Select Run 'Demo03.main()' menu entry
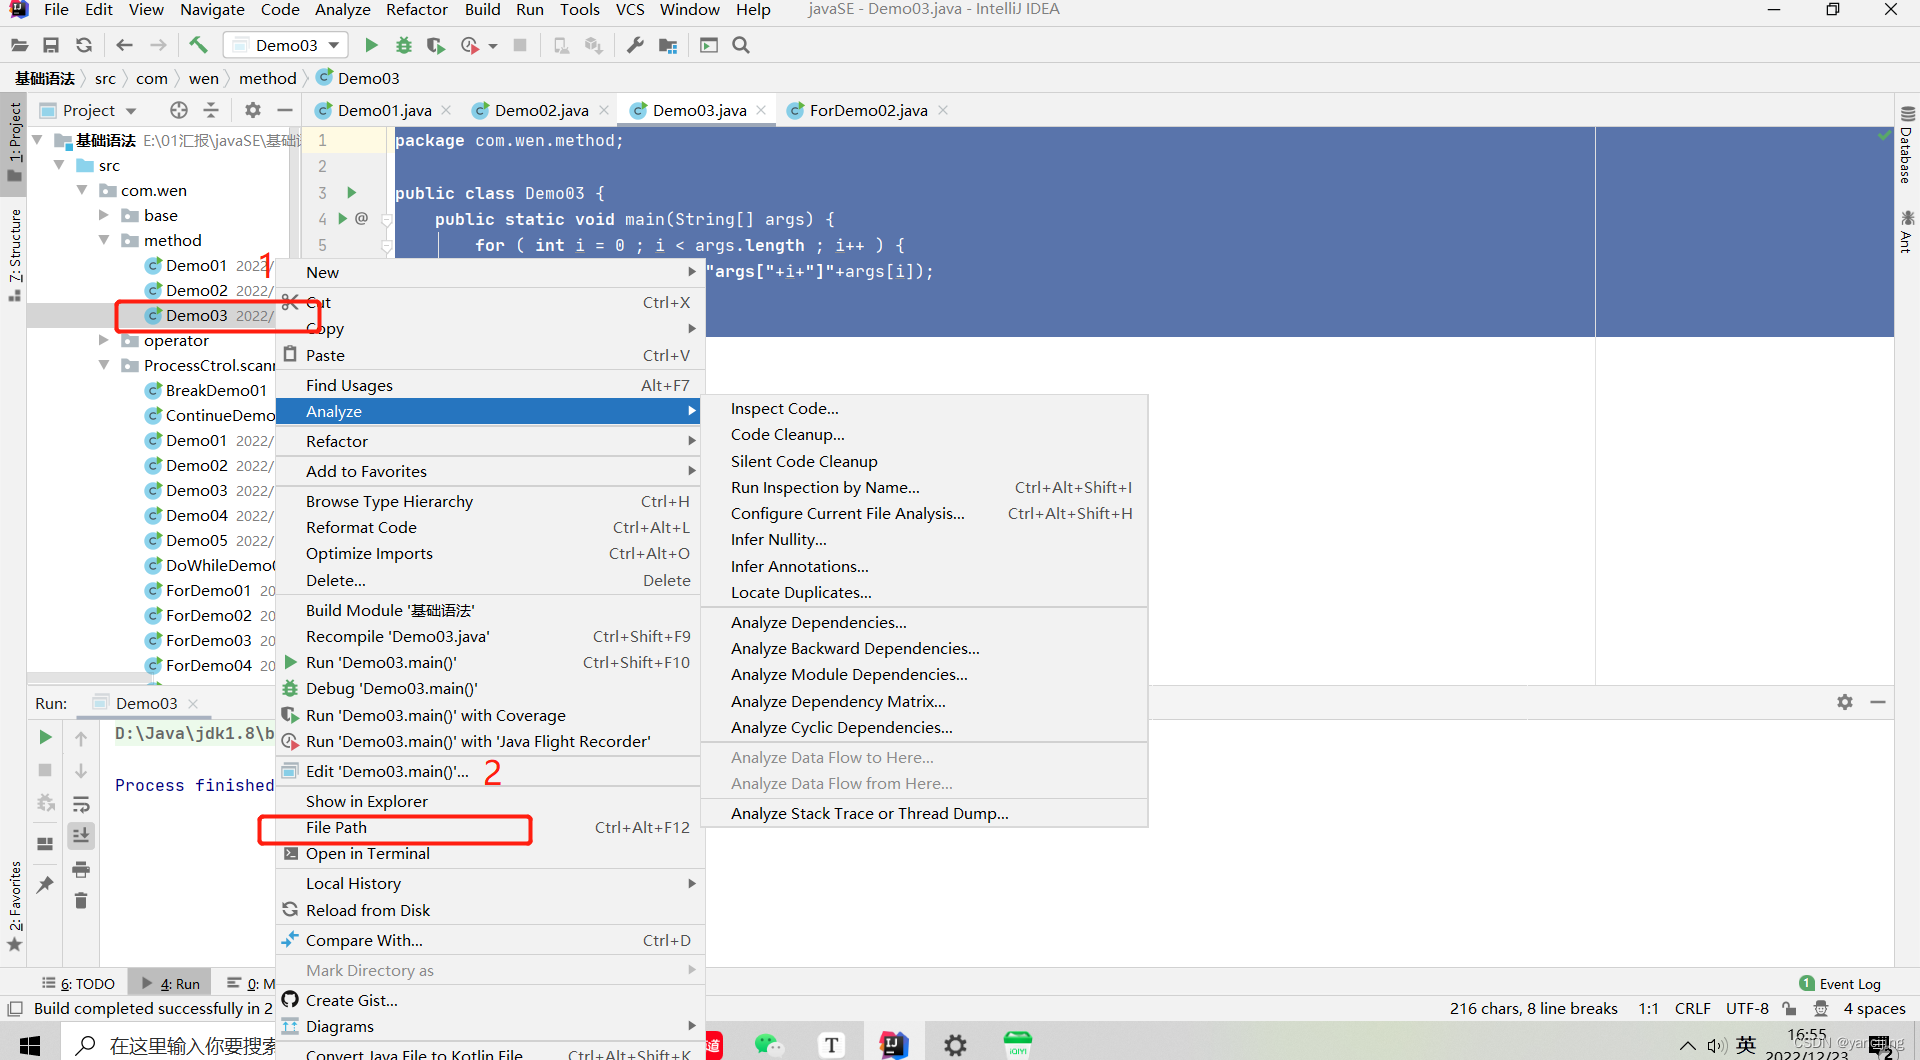This screenshot has width=1920, height=1060. [x=490, y=662]
